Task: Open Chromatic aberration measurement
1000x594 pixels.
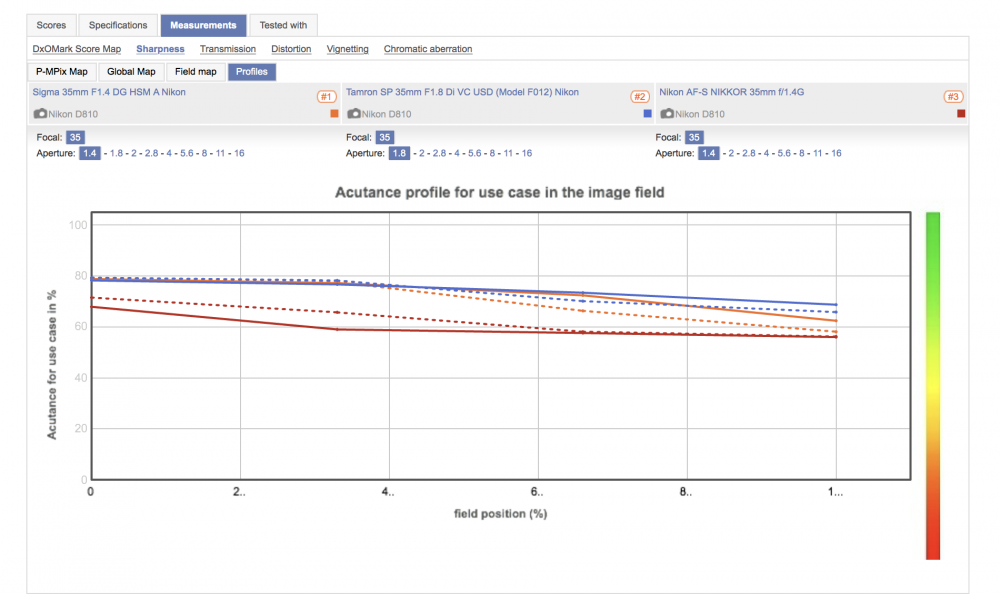Action: coord(428,48)
